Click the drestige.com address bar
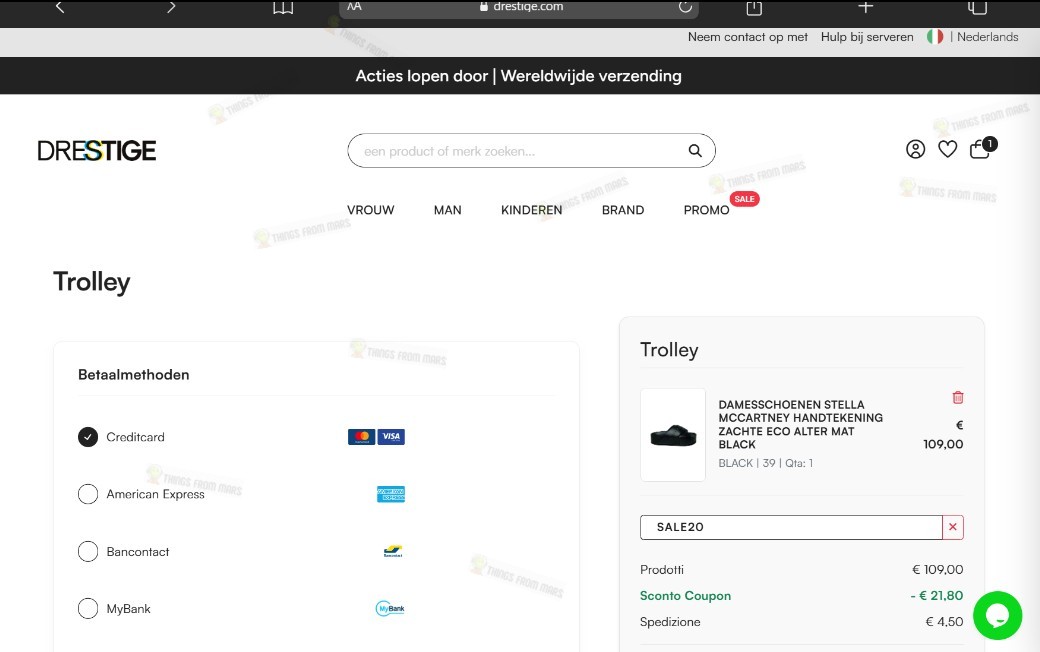The height and width of the screenshot is (652, 1040). (x=519, y=7)
